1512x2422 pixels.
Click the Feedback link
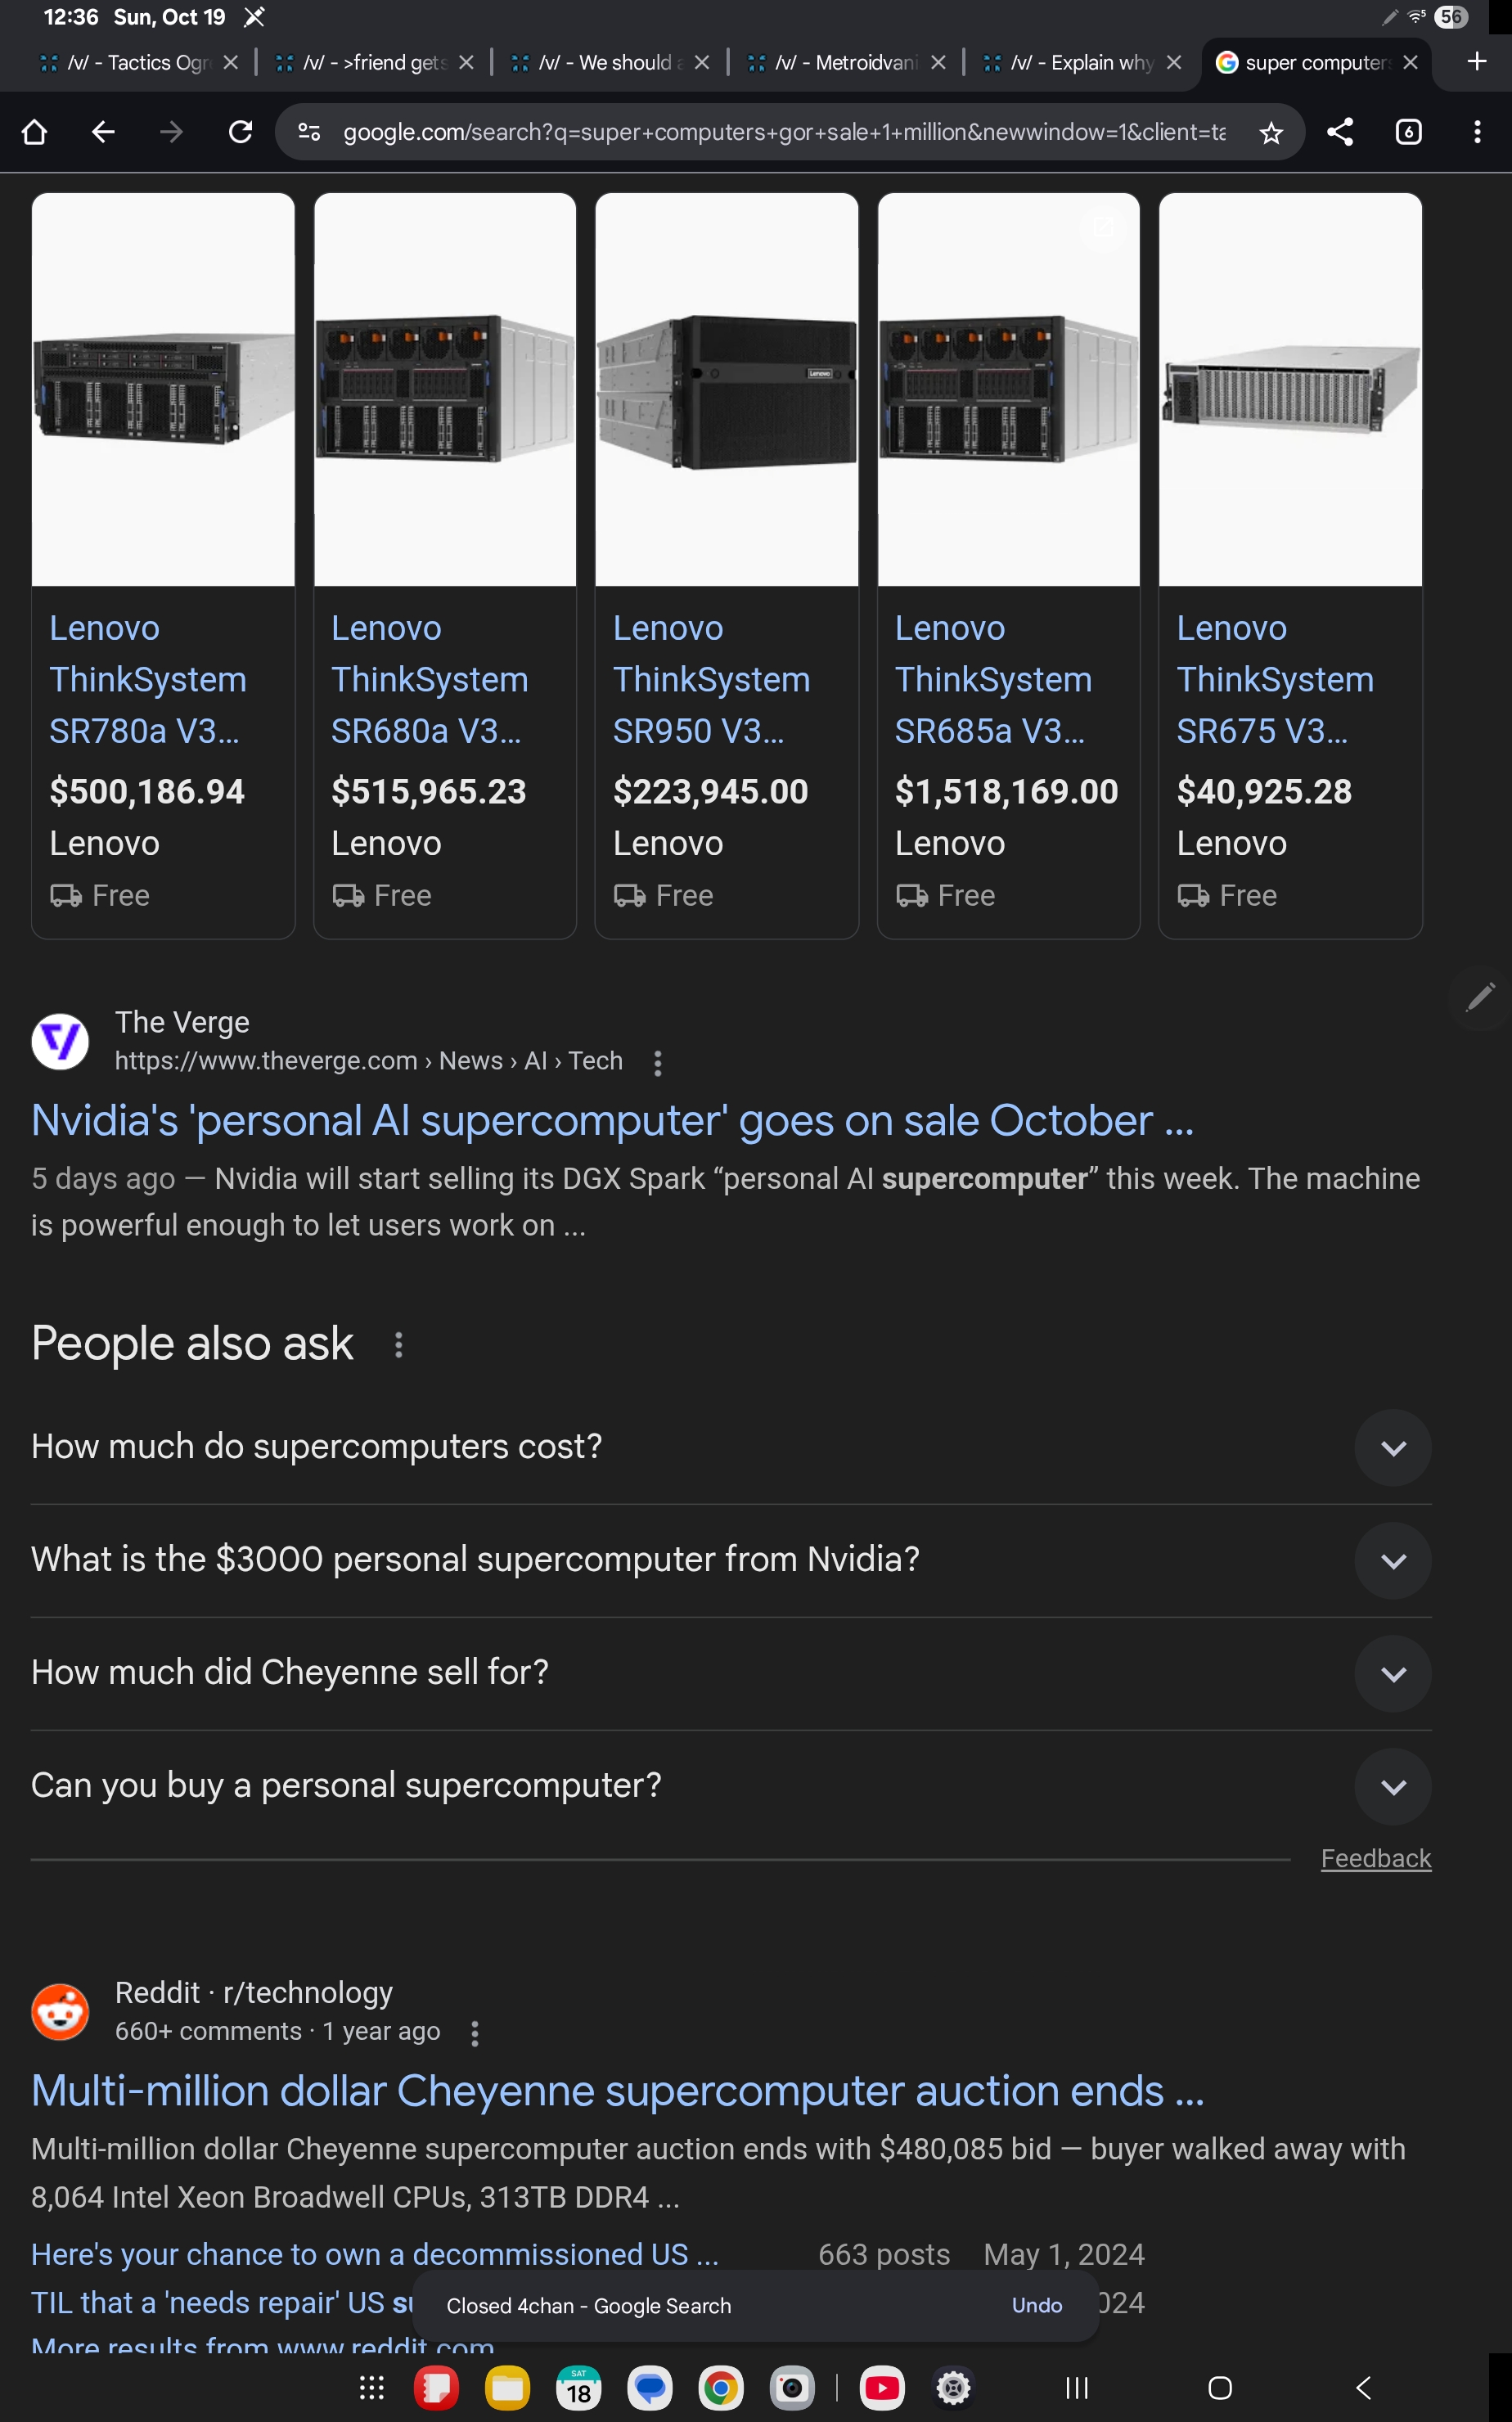[1376, 1858]
